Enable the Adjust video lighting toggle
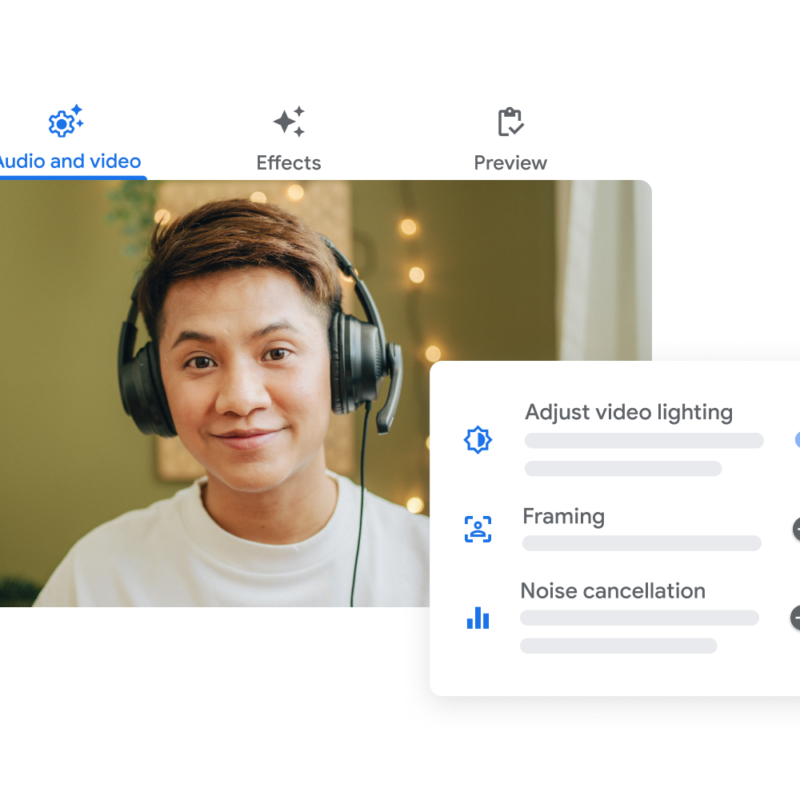Screen dimensions: 800x800 (x=796, y=440)
